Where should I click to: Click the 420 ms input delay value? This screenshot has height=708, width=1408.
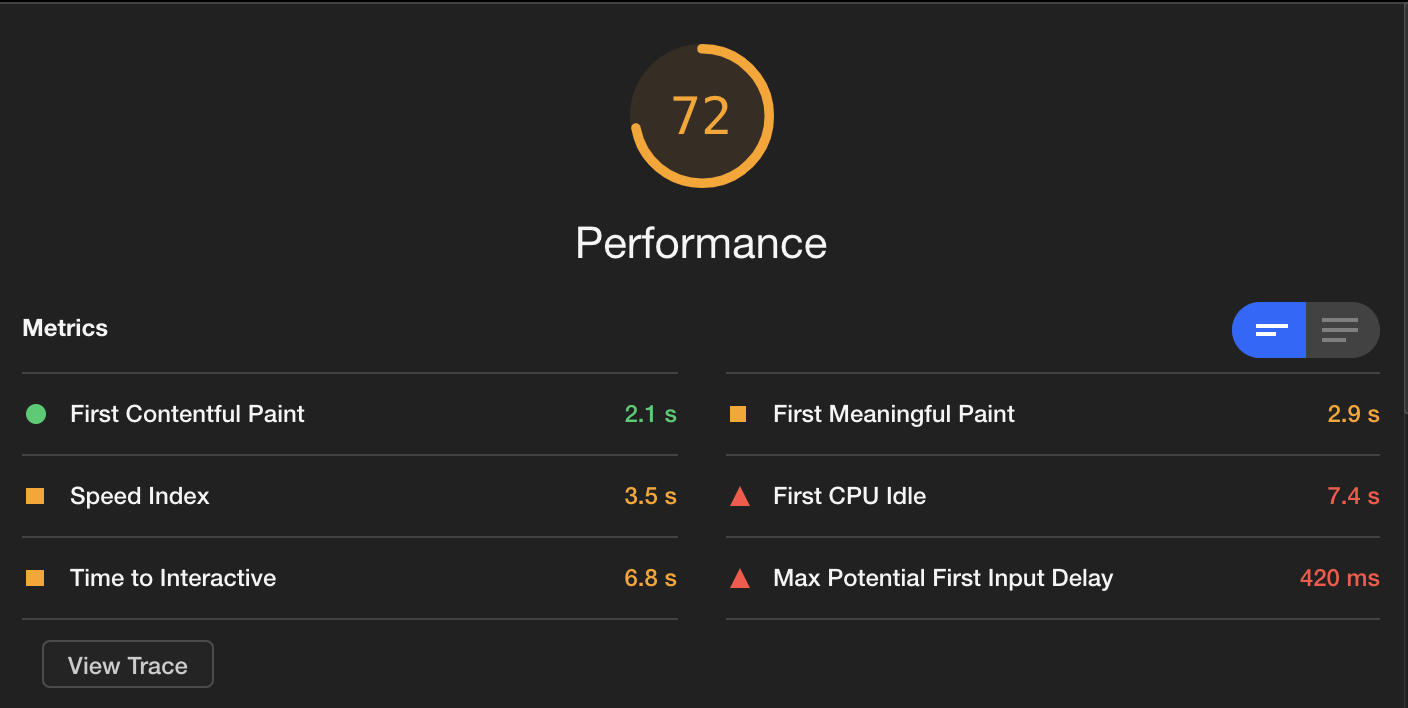point(1340,578)
